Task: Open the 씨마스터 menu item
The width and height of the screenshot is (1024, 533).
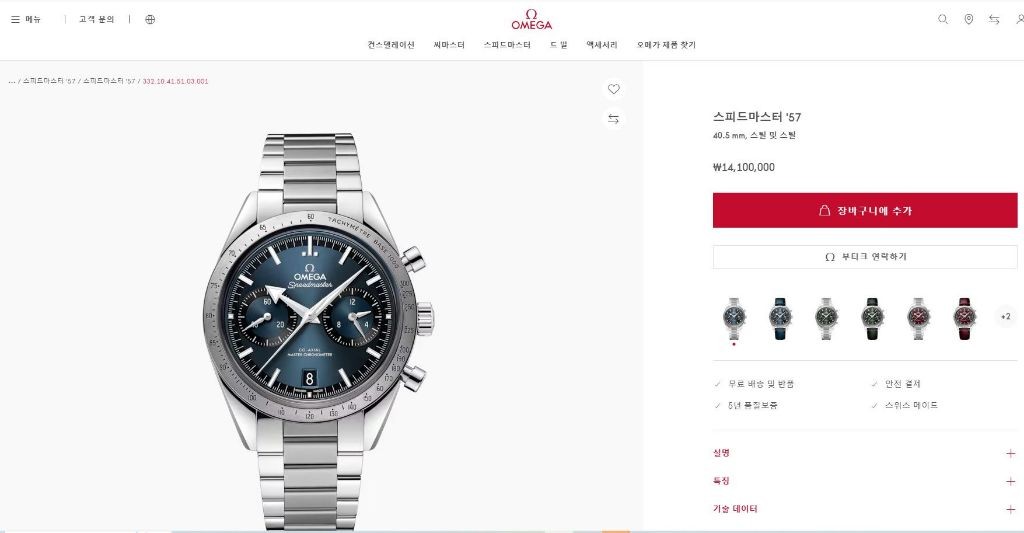Action: 449,45
